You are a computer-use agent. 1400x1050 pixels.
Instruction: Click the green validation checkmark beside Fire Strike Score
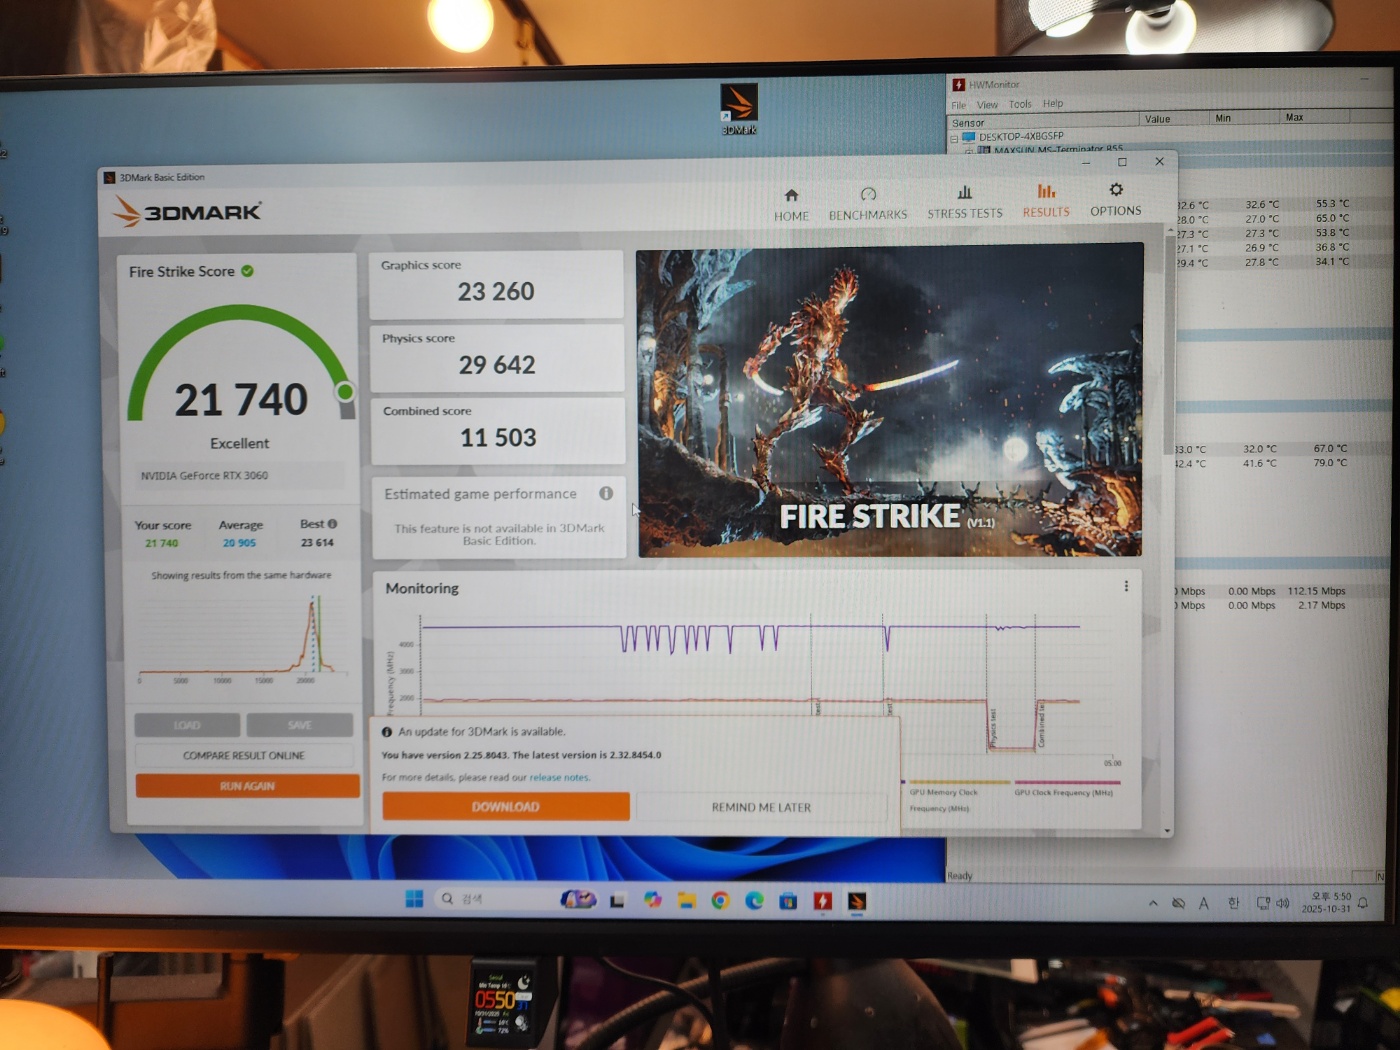click(x=247, y=270)
